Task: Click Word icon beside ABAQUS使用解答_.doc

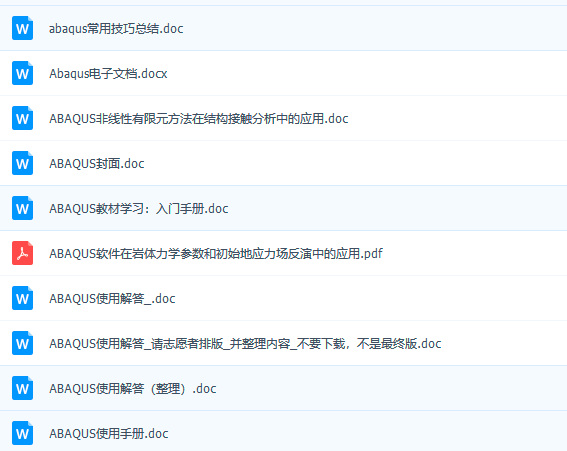Action: (22, 298)
